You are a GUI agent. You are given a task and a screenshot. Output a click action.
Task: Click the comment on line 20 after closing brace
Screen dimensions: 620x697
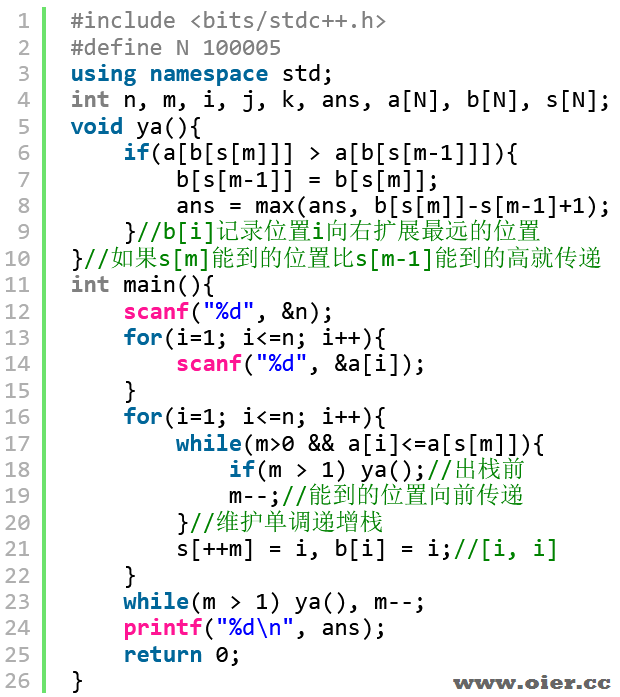[286, 522]
